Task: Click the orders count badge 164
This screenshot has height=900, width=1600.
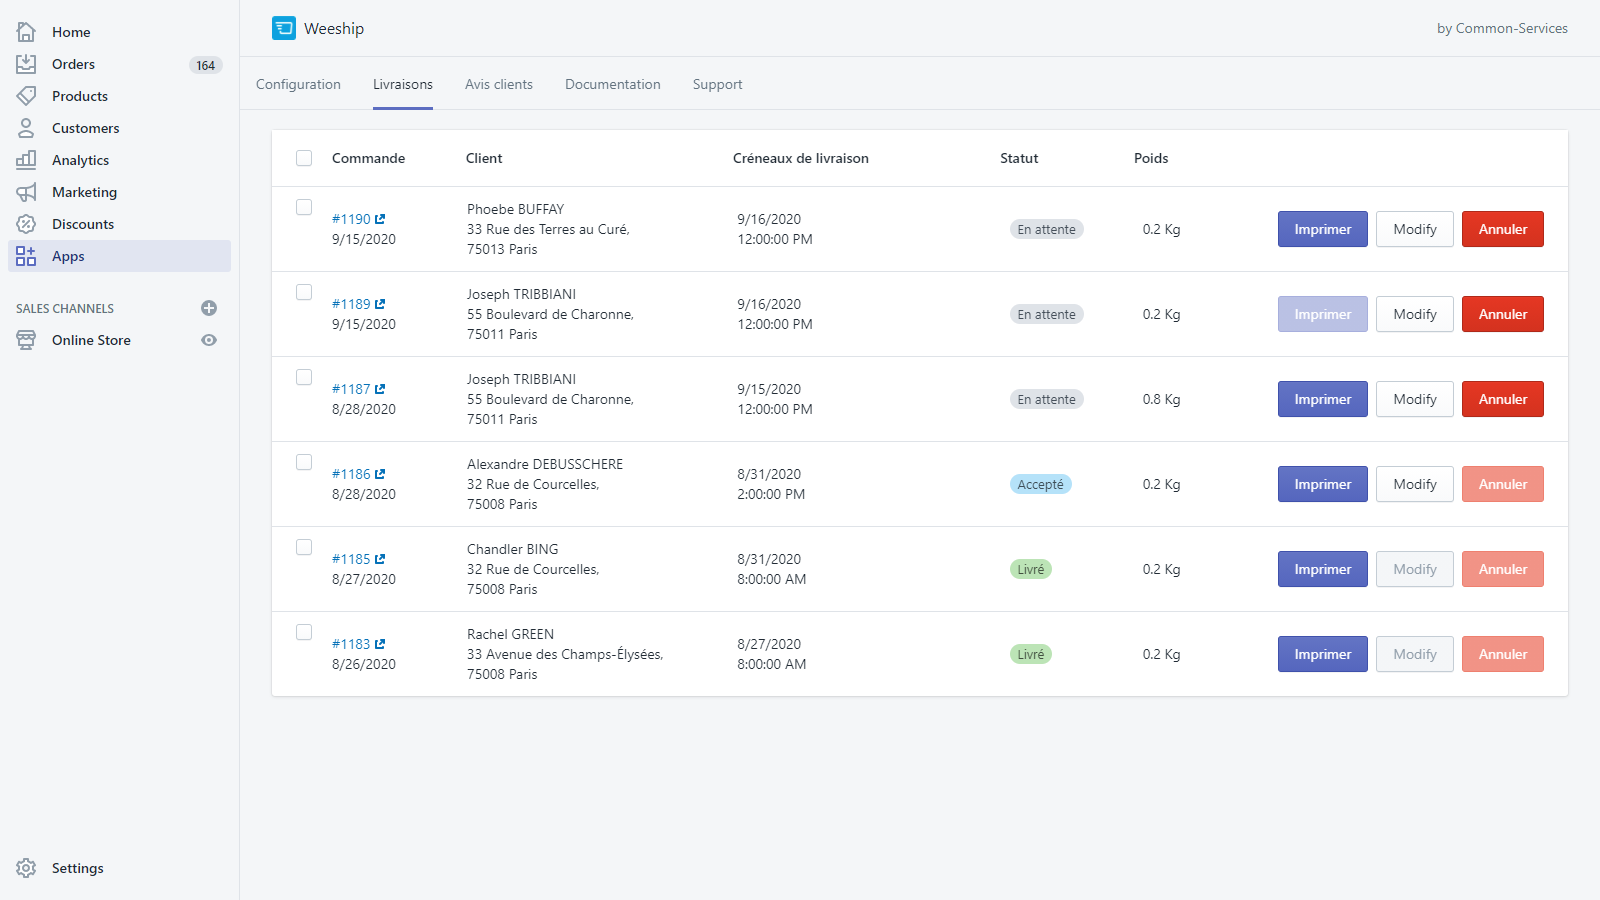Action: [x=205, y=65]
